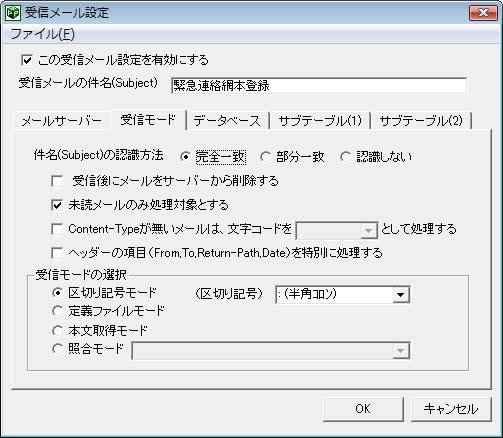Click the 受信メール設定 title bar app icon
Screen dimensions: 503x438
pyautogui.click(x=13, y=13)
